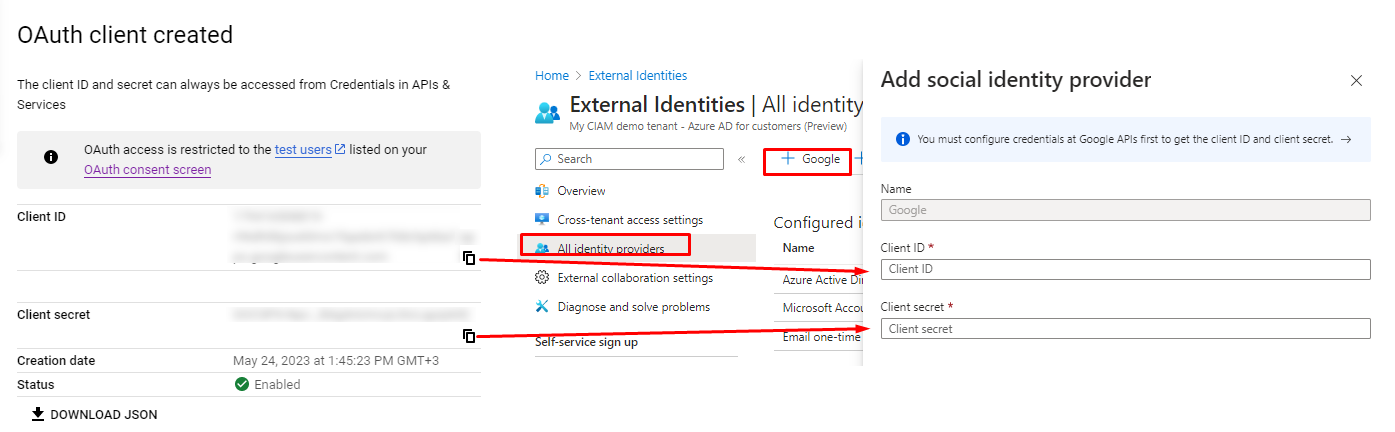This screenshot has height=432, width=1395.
Task: Copy the Client ID value
Action: 469,258
